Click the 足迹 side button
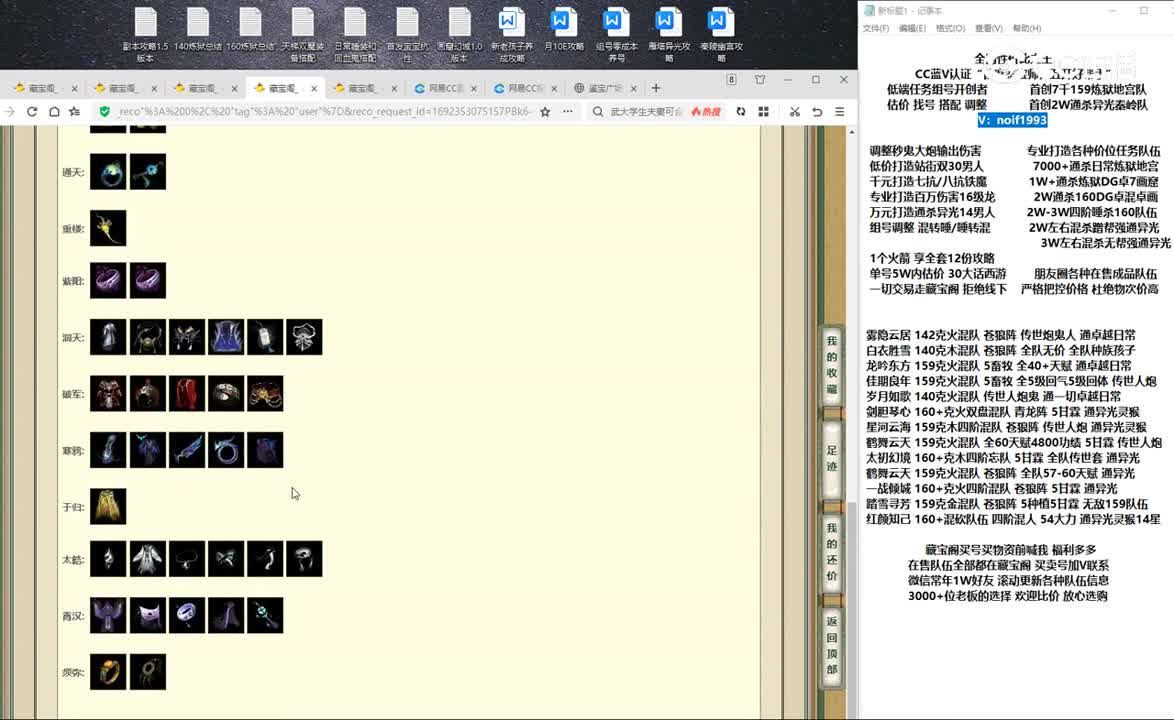Viewport: 1174px width, 720px height. click(832, 457)
